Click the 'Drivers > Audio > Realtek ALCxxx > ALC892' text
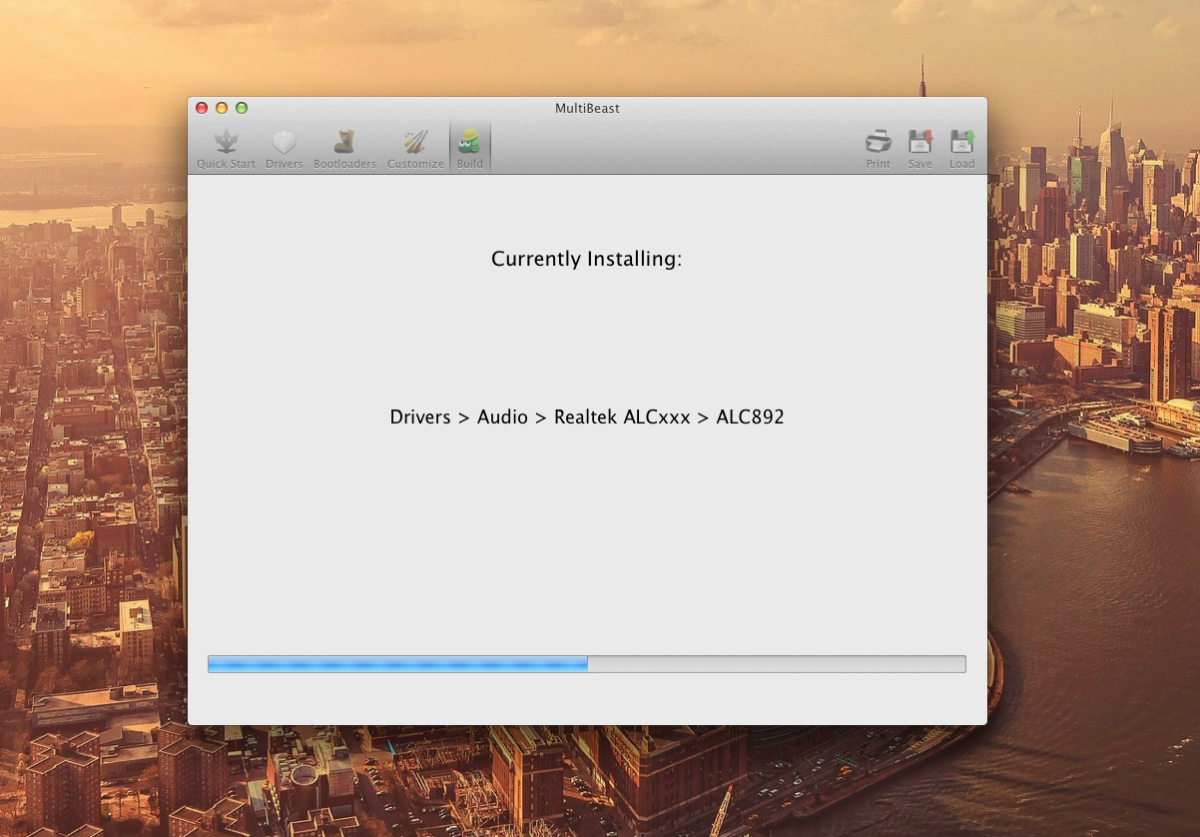This screenshot has height=837, width=1200. click(x=587, y=417)
